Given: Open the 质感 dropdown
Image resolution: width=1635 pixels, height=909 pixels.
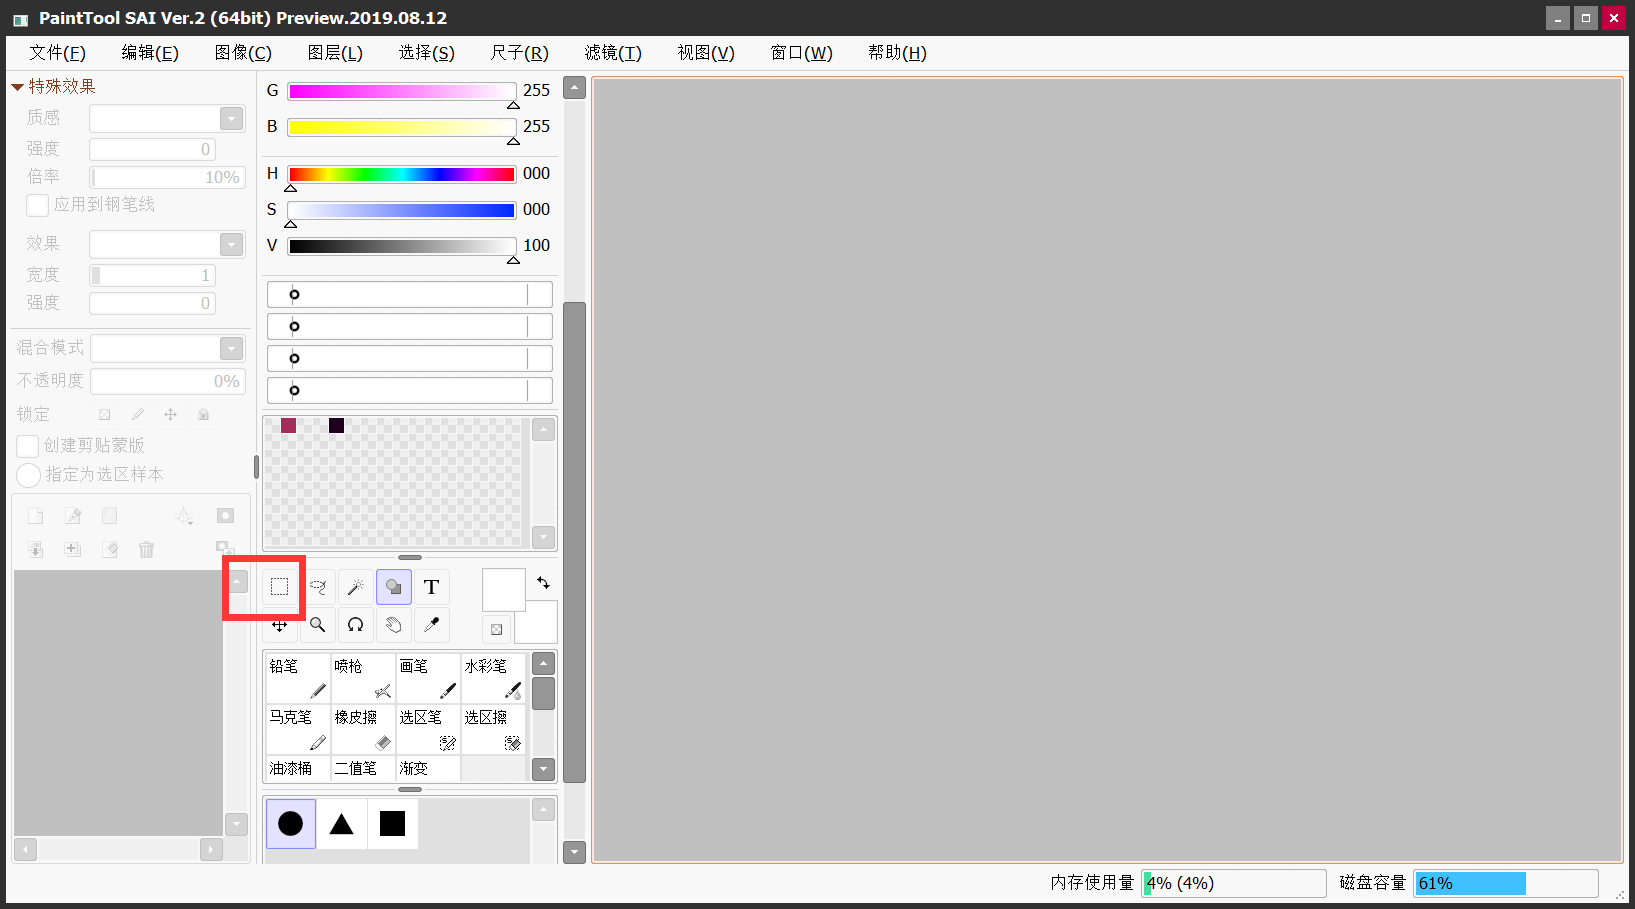Looking at the screenshot, I should [x=232, y=119].
